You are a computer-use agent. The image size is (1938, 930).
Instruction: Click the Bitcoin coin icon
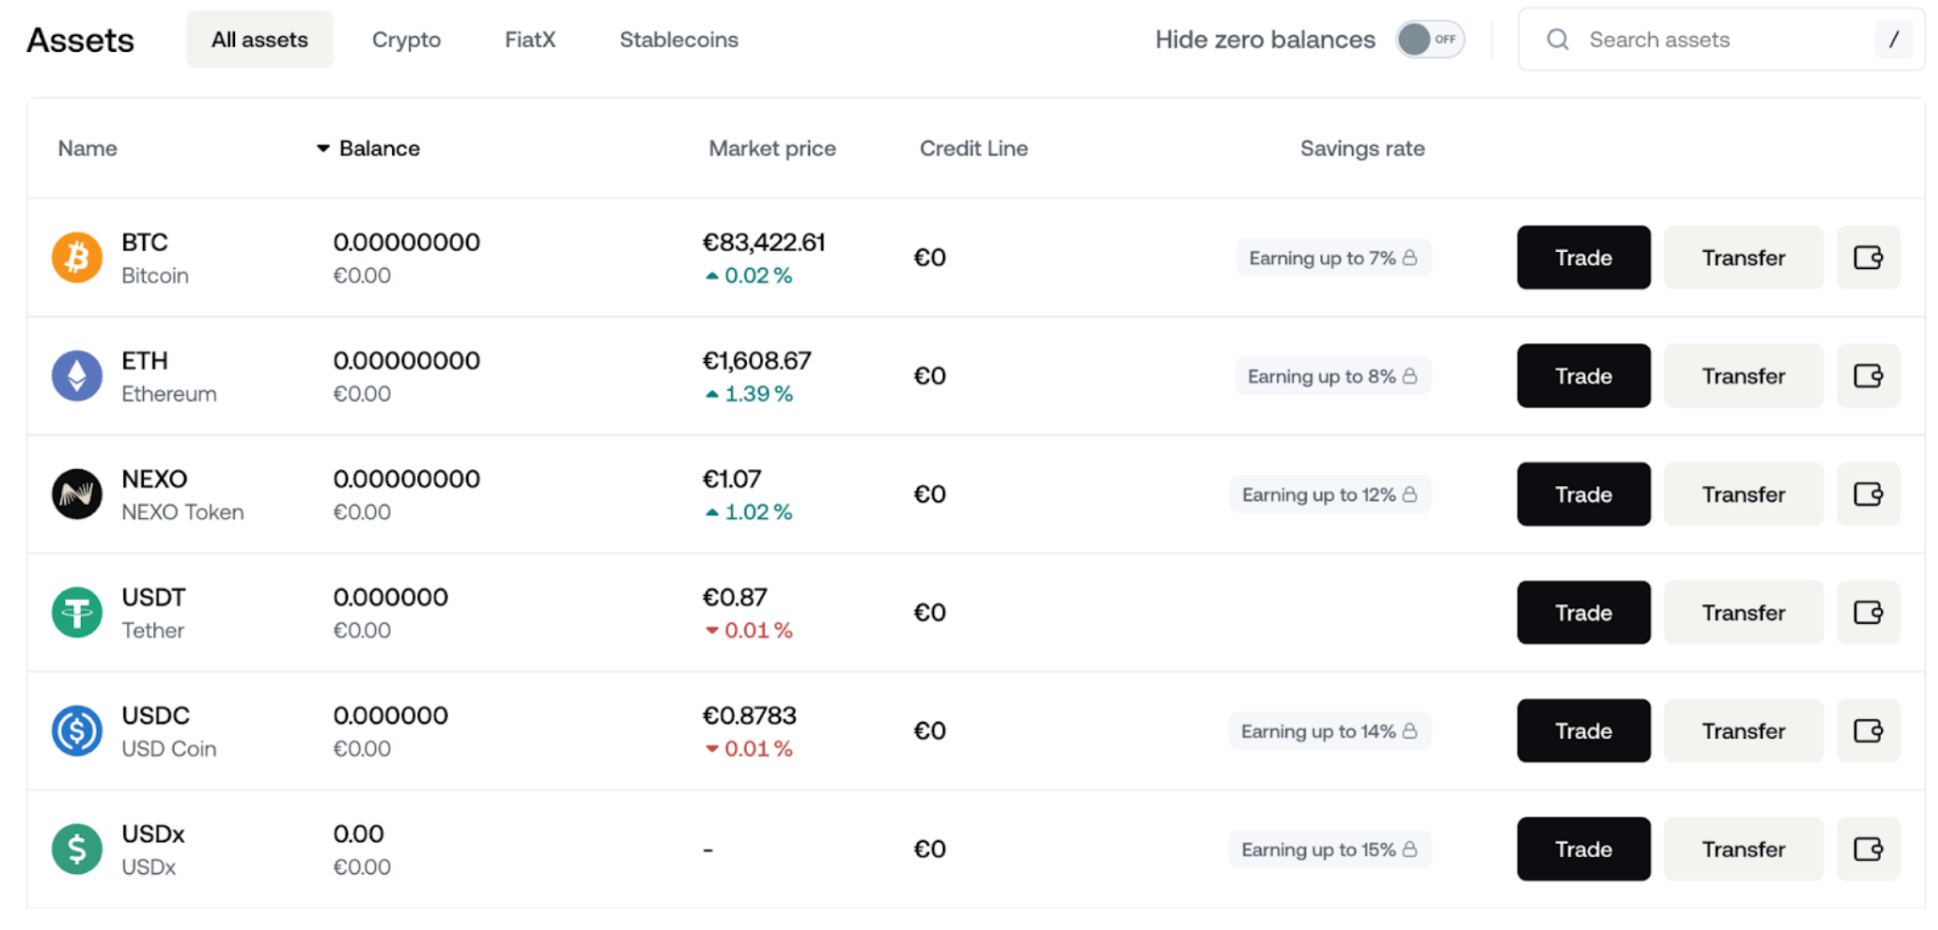coord(77,258)
